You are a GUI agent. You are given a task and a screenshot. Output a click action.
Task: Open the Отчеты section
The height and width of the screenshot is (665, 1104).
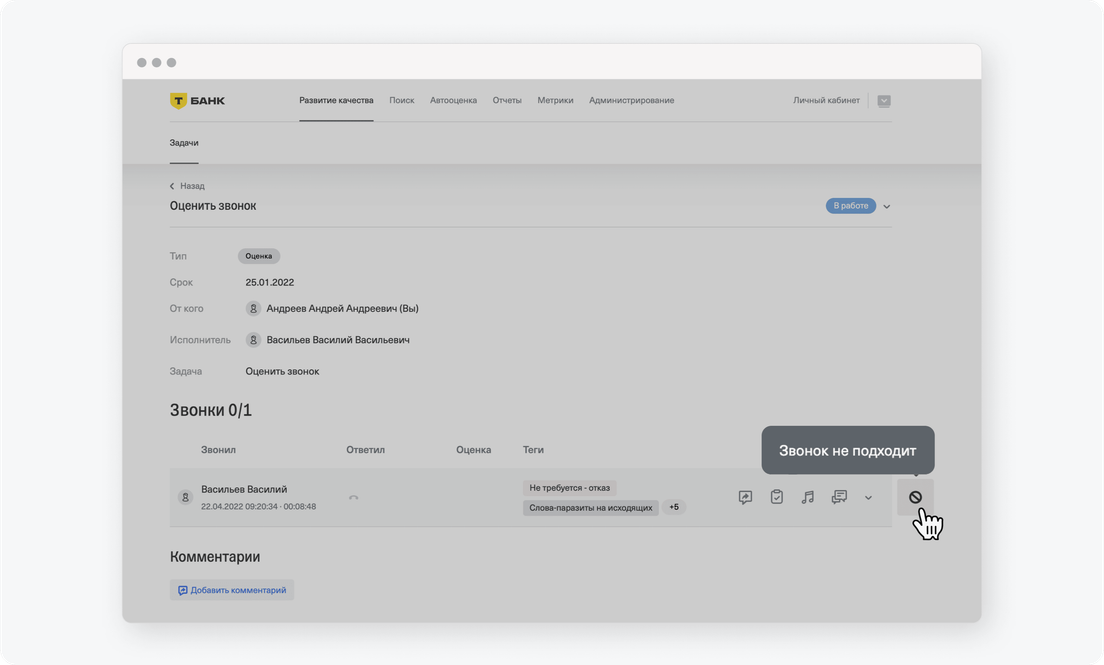[x=507, y=100]
